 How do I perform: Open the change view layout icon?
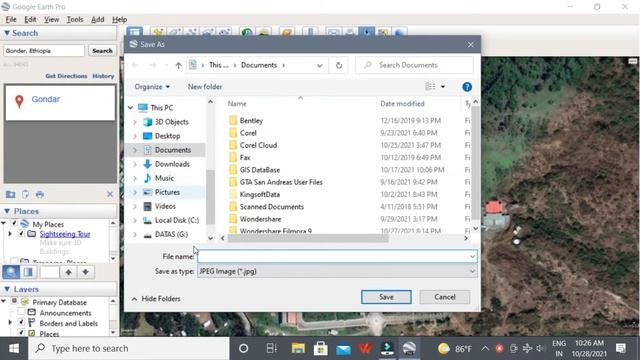click(430, 87)
